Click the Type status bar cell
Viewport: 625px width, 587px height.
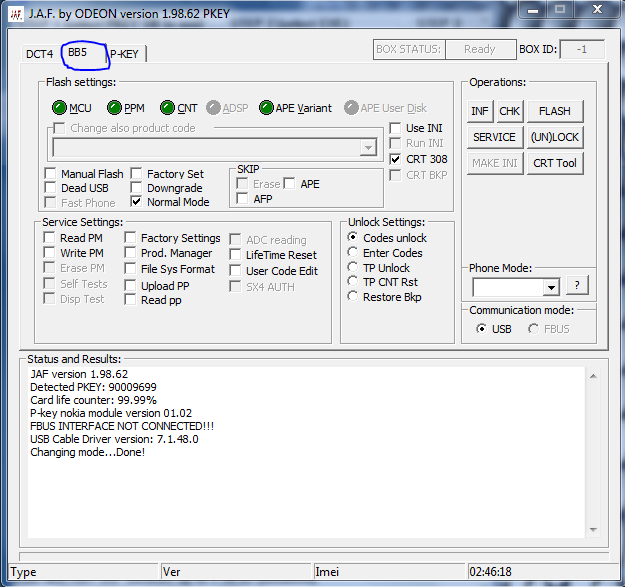[x=84, y=572]
